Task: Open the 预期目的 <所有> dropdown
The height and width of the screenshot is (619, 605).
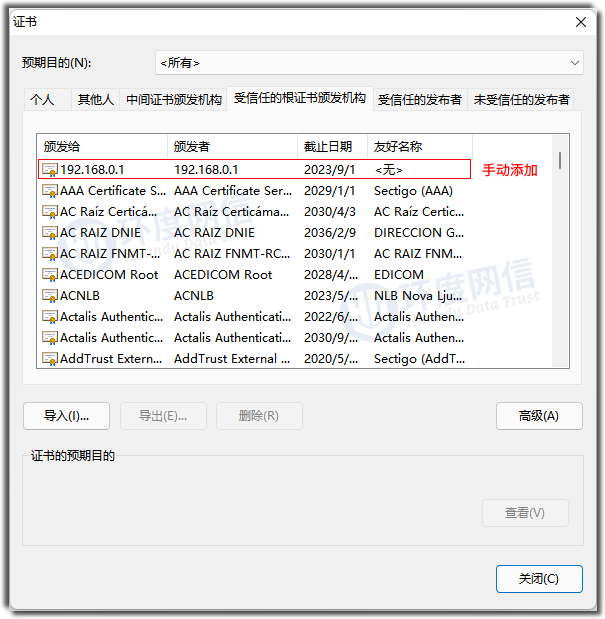Action: 369,63
